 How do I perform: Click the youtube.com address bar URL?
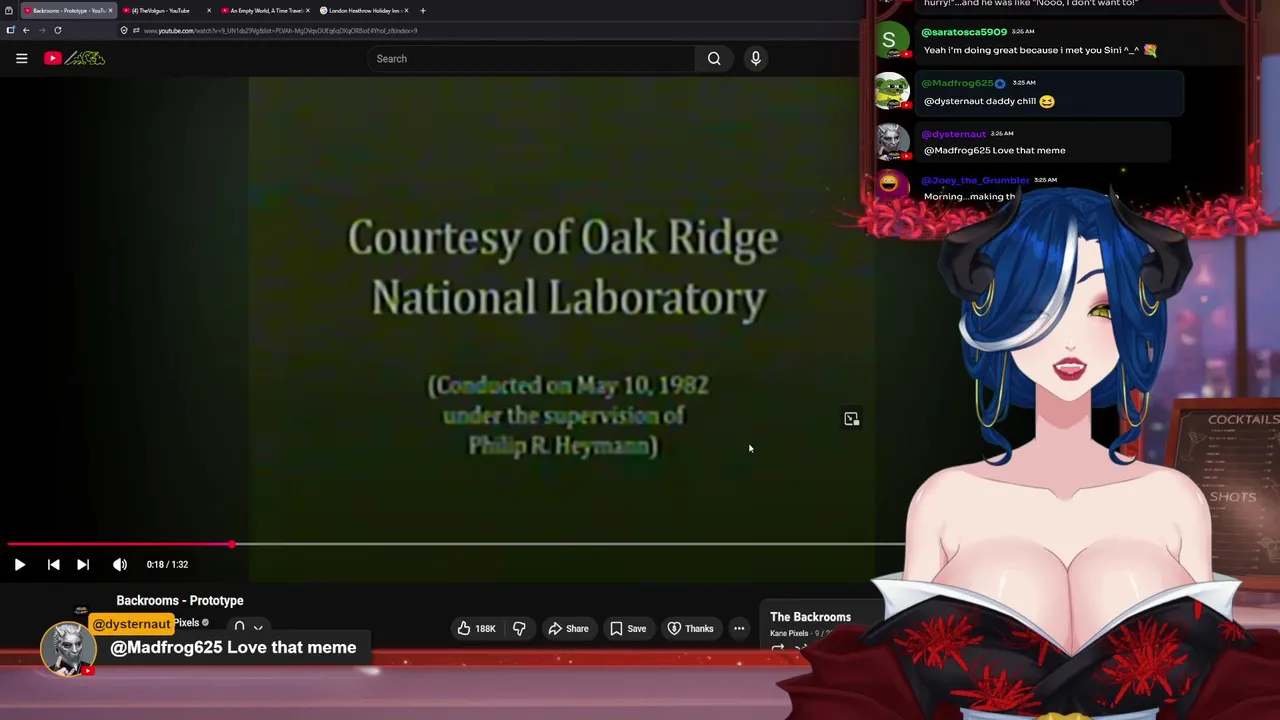point(280,30)
